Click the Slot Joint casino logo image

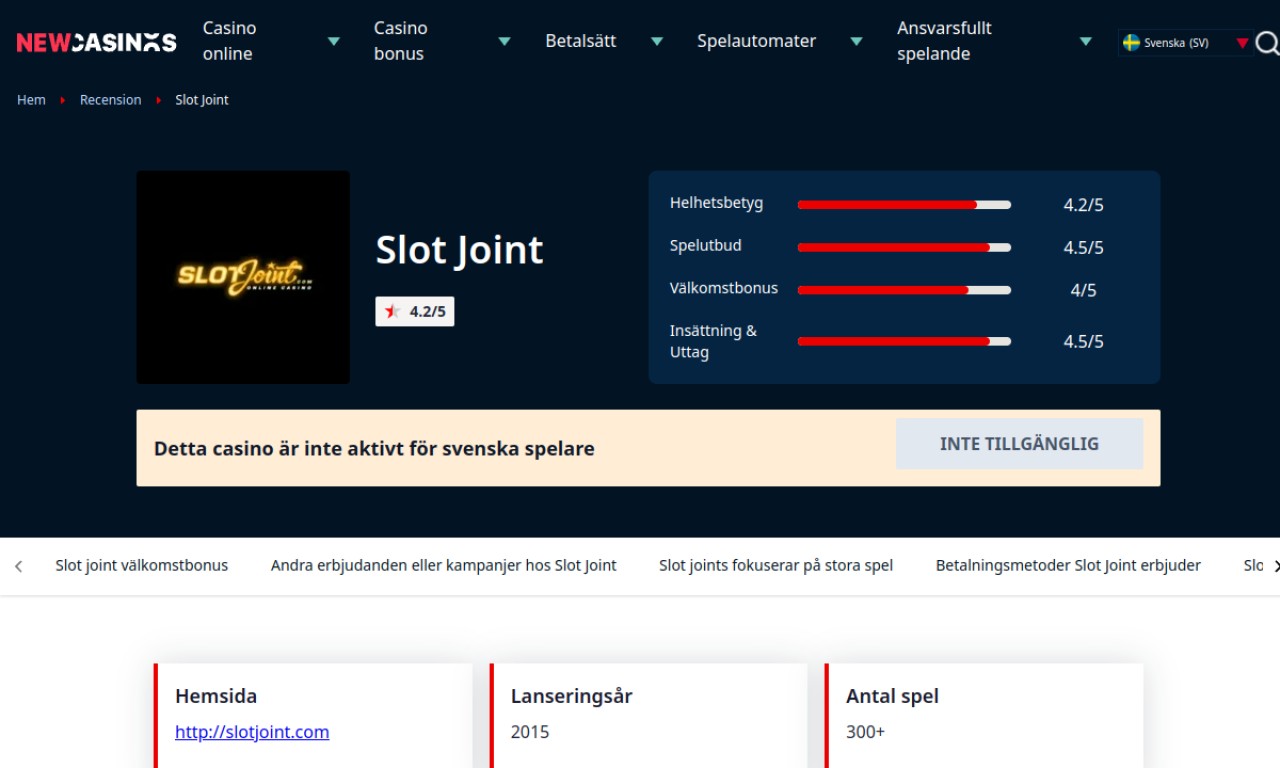coord(243,277)
